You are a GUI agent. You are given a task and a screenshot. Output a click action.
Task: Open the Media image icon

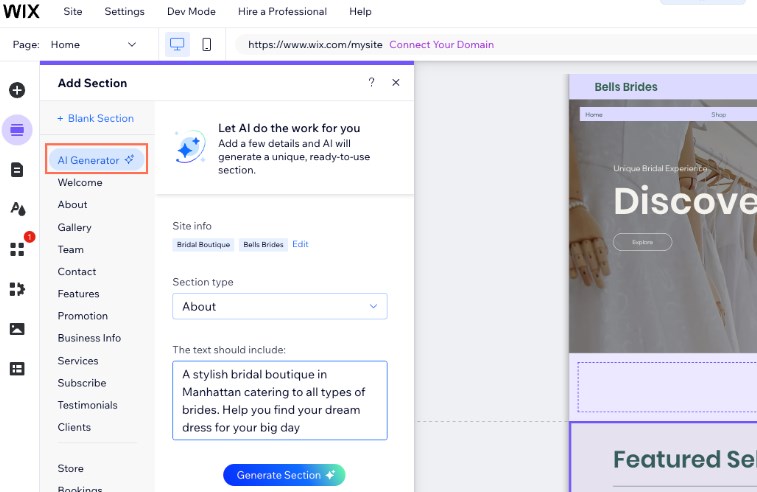[x=17, y=329]
